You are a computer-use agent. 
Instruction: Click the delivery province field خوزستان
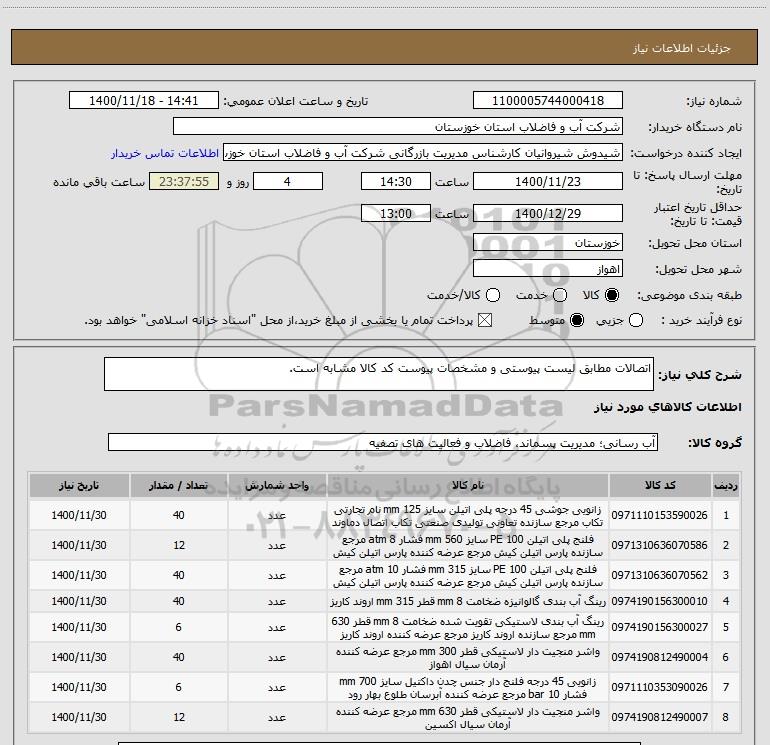(548, 242)
